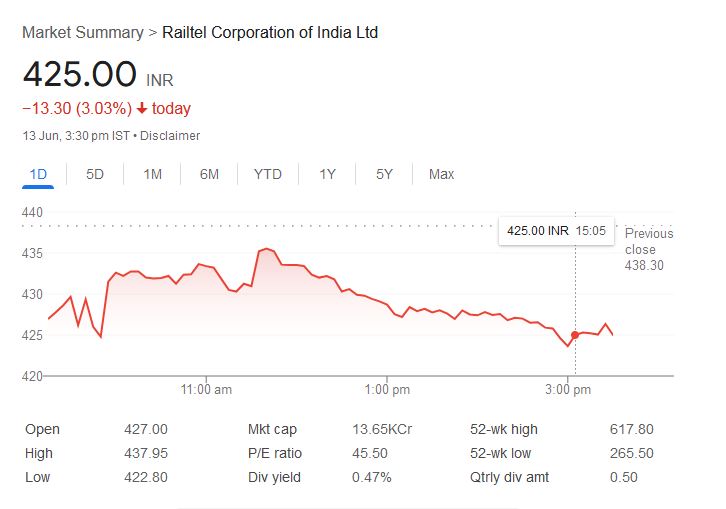Click the 3:00 pm axis label
The height and width of the screenshot is (509, 726).
tap(568, 389)
